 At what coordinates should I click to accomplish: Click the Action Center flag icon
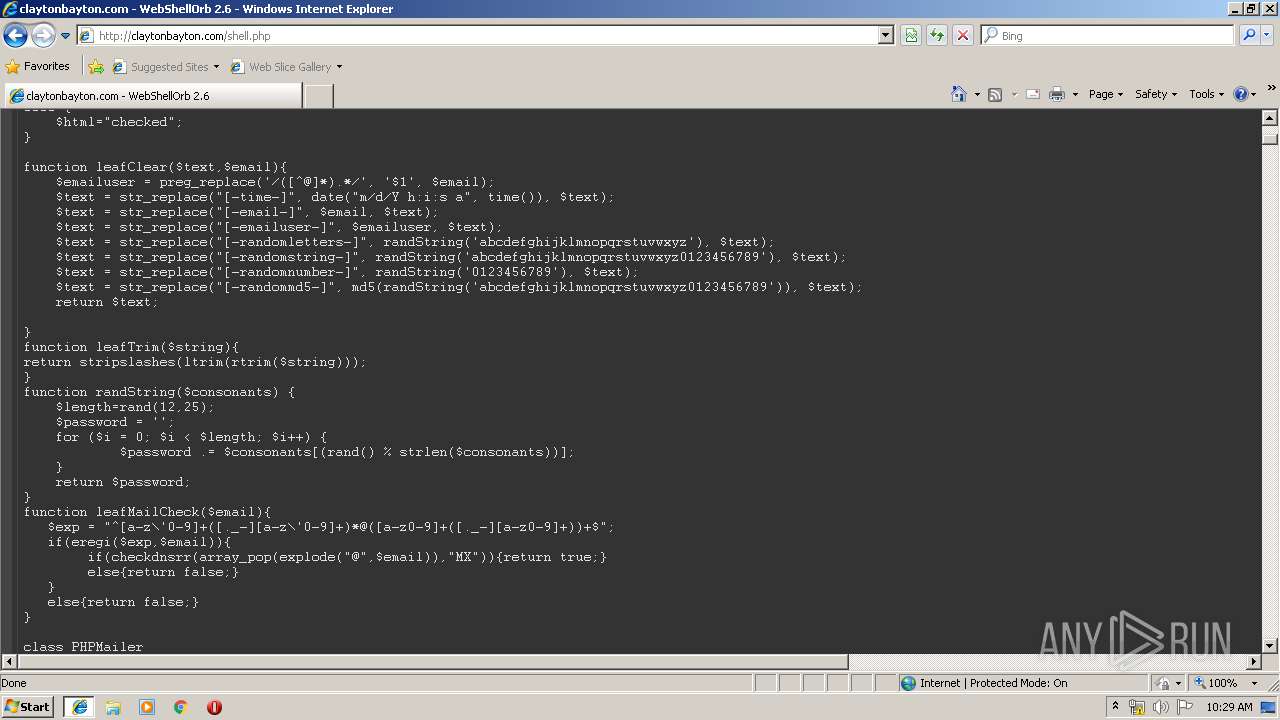pyautogui.click(x=1183, y=707)
